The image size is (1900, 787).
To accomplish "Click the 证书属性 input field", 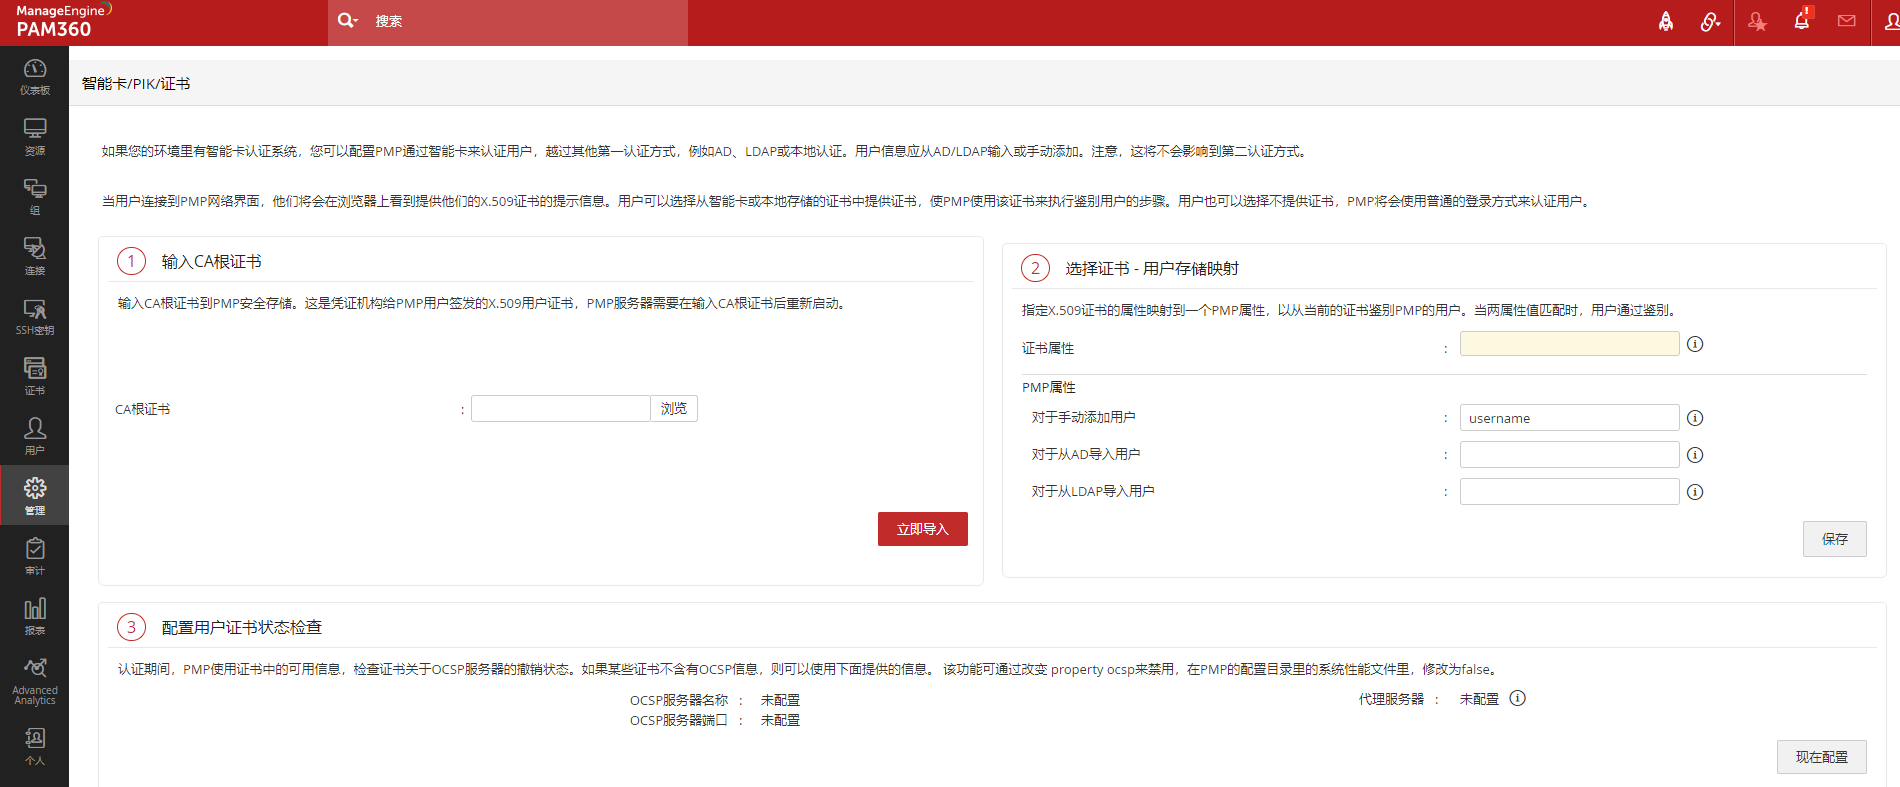I will point(1569,344).
